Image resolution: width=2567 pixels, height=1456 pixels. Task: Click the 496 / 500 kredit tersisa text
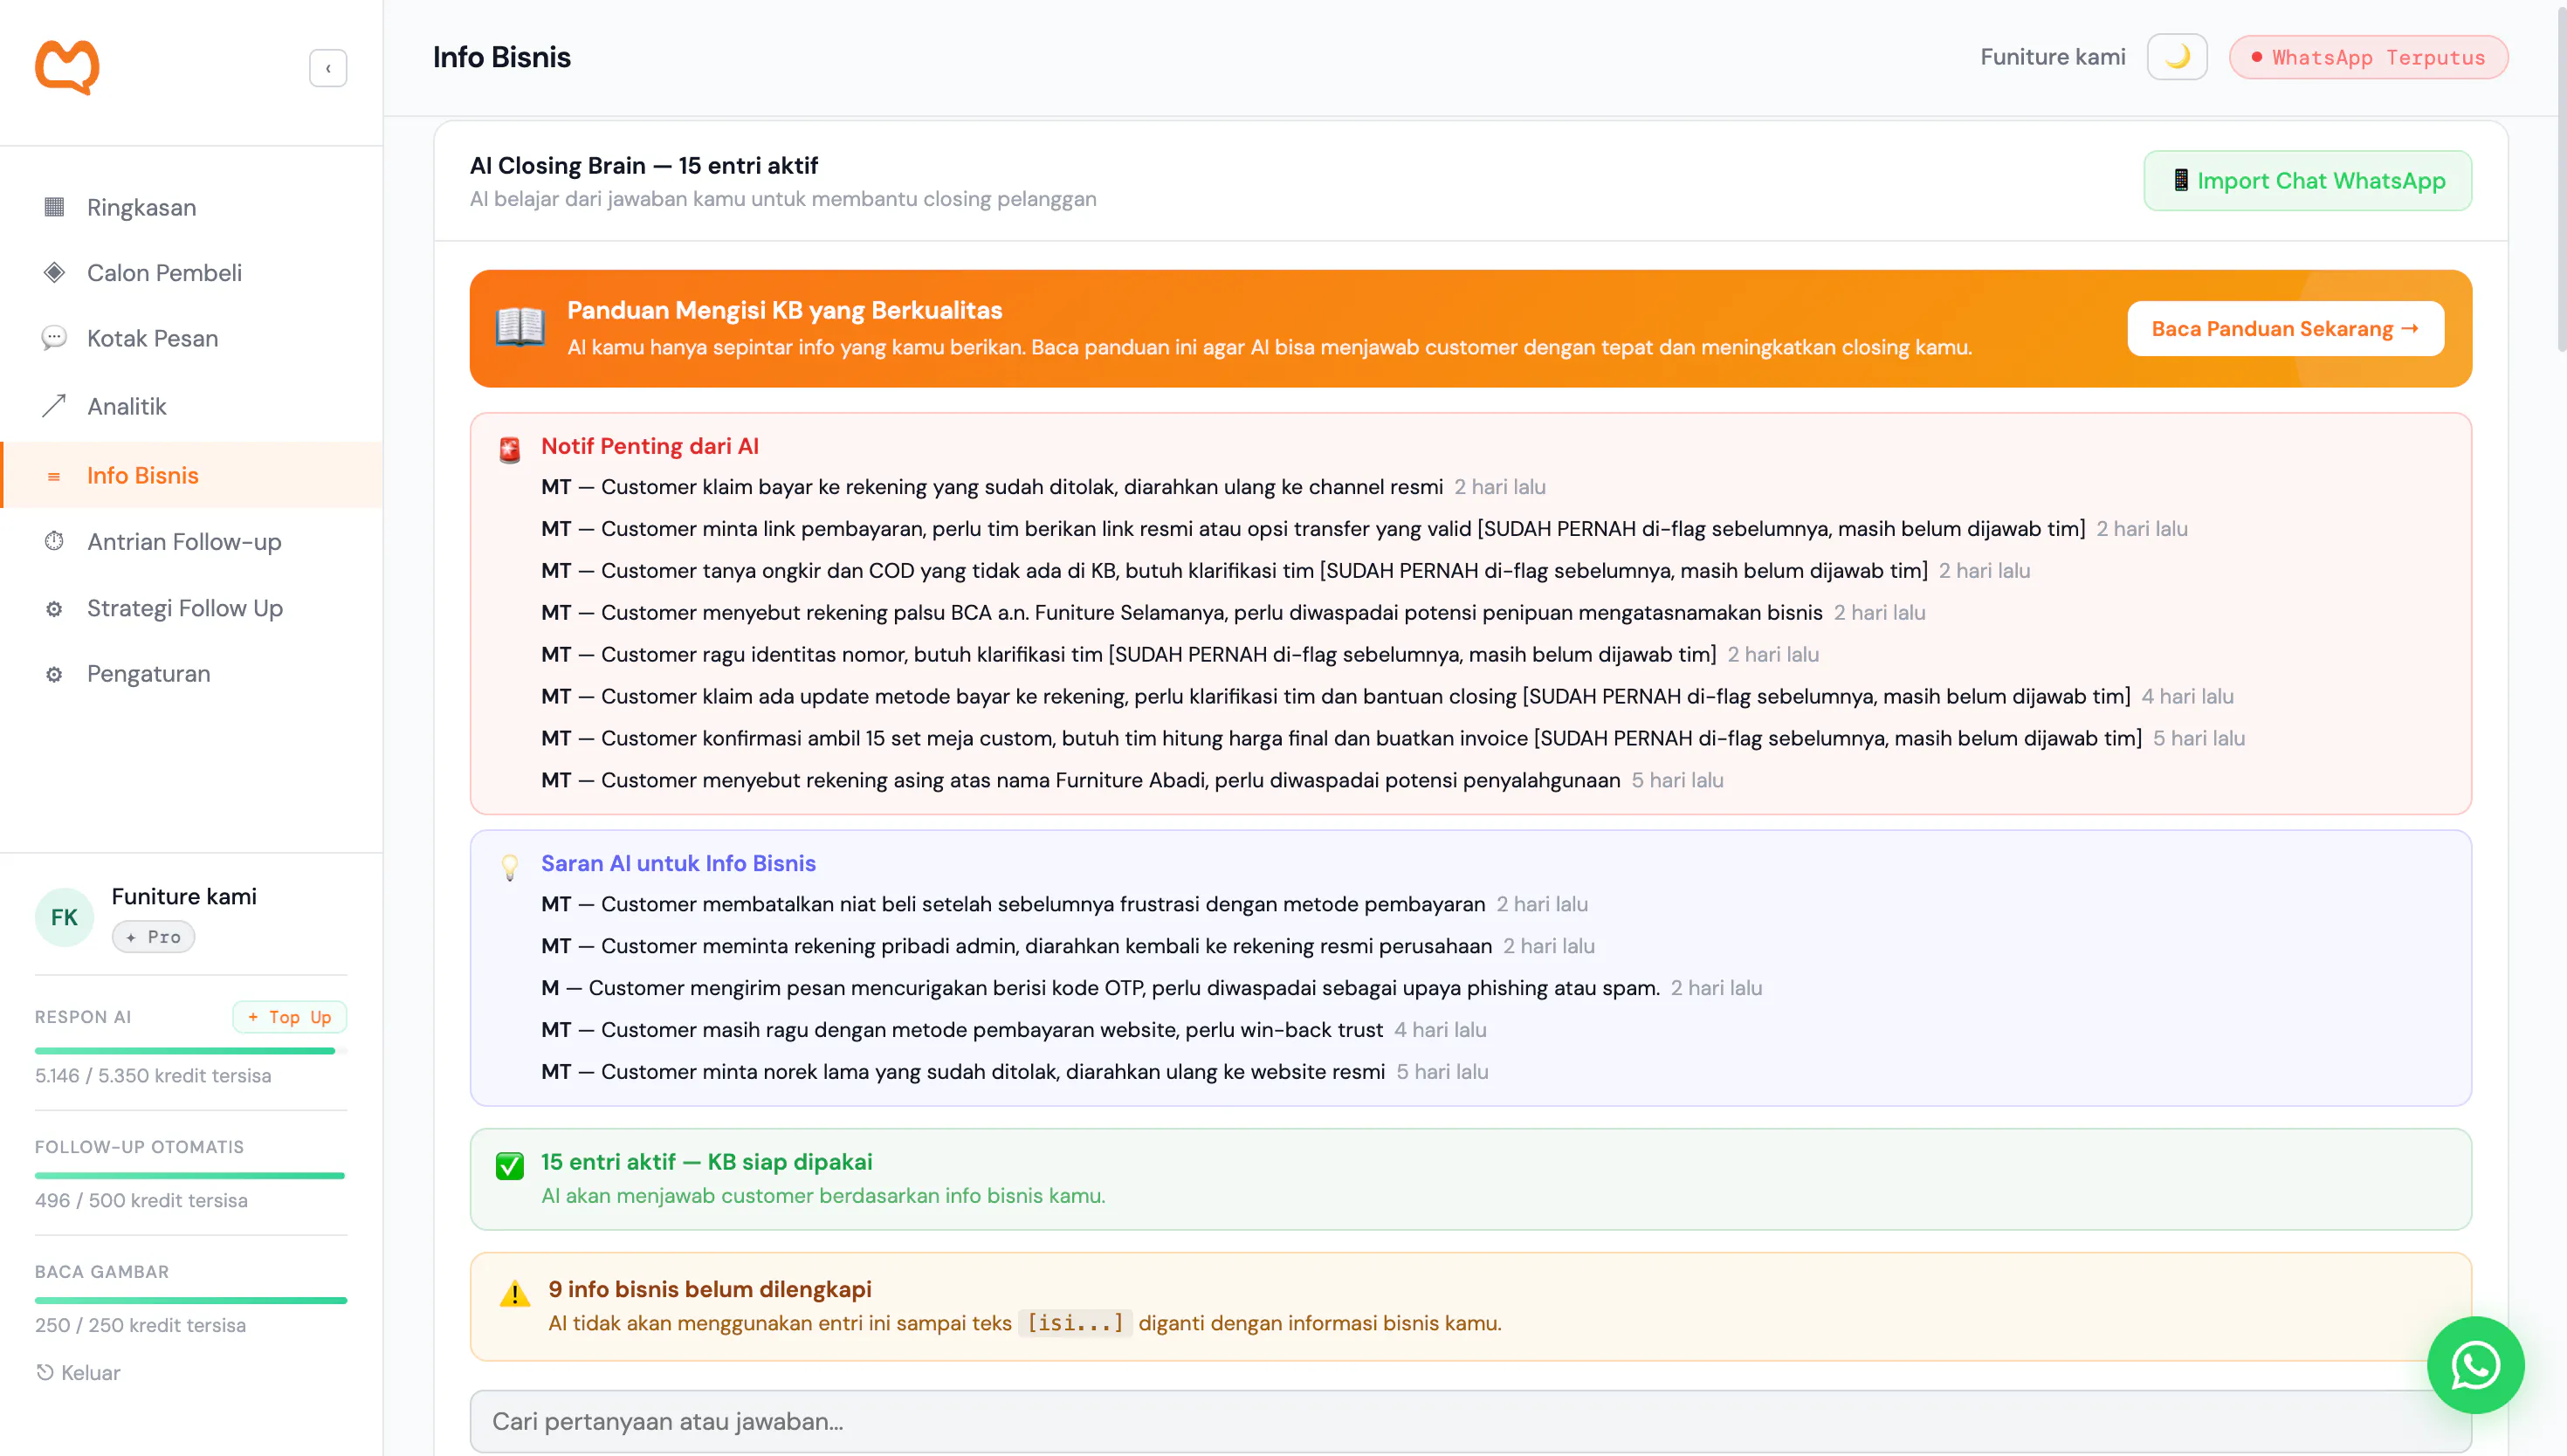point(141,1201)
